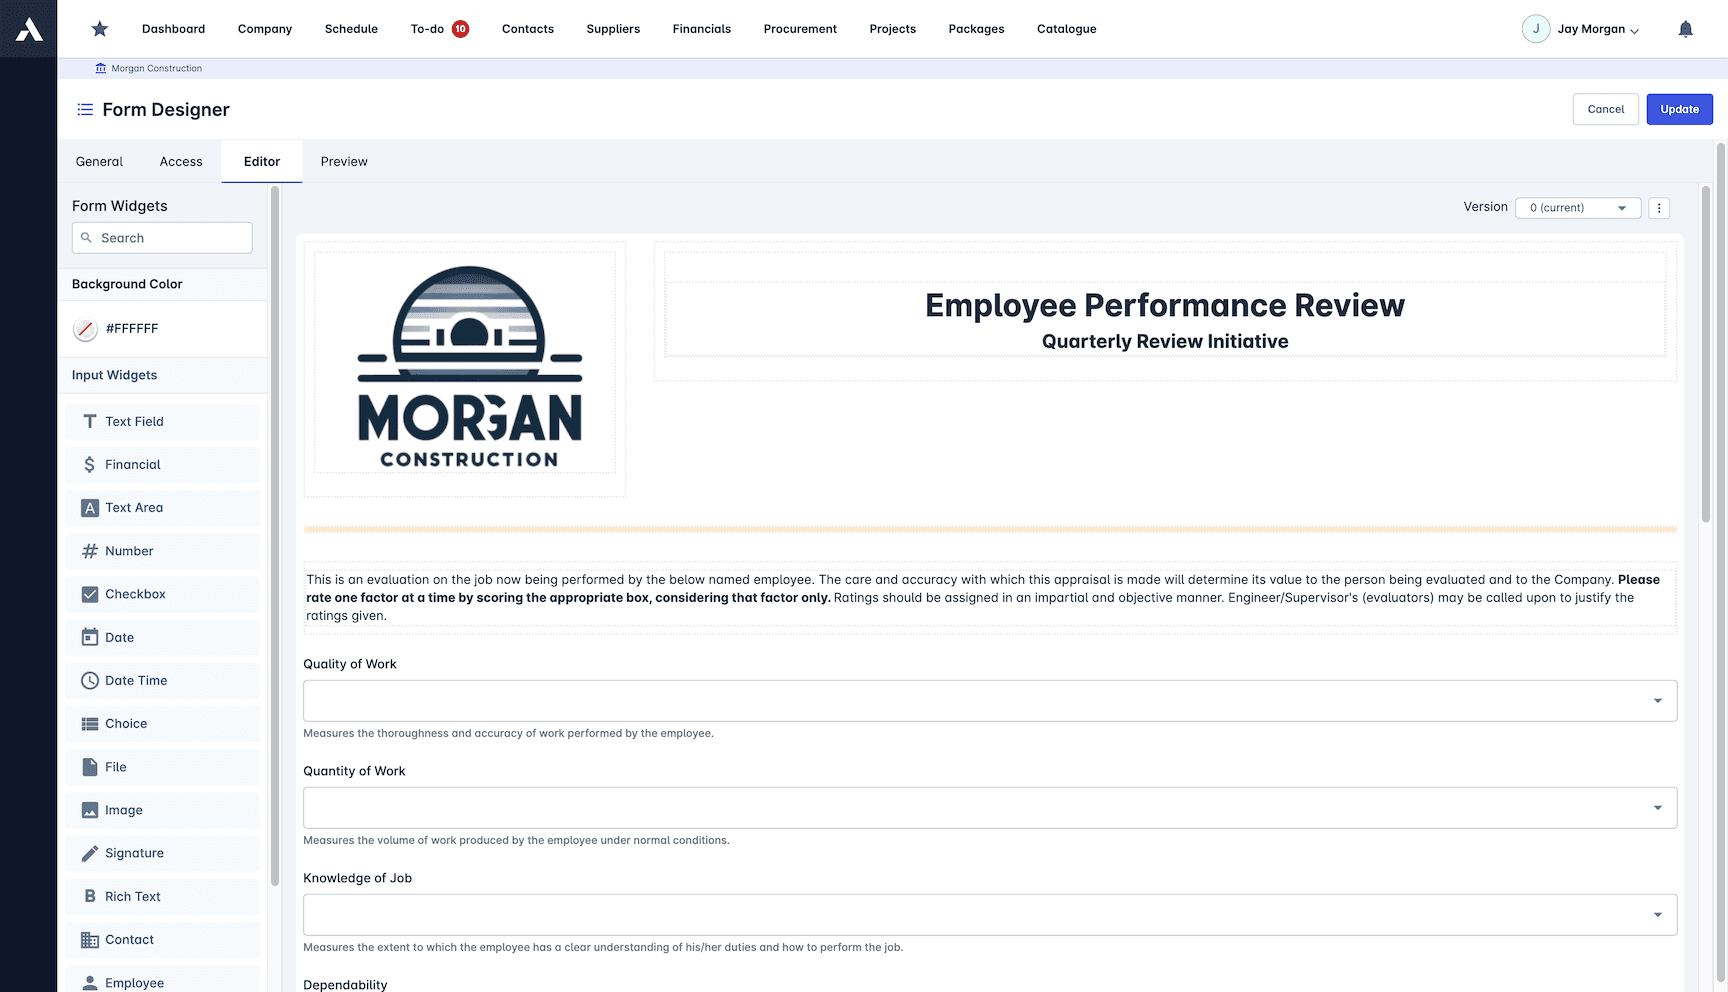This screenshot has width=1728, height=992.
Task: Switch to the Preview tab
Action: point(344,162)
